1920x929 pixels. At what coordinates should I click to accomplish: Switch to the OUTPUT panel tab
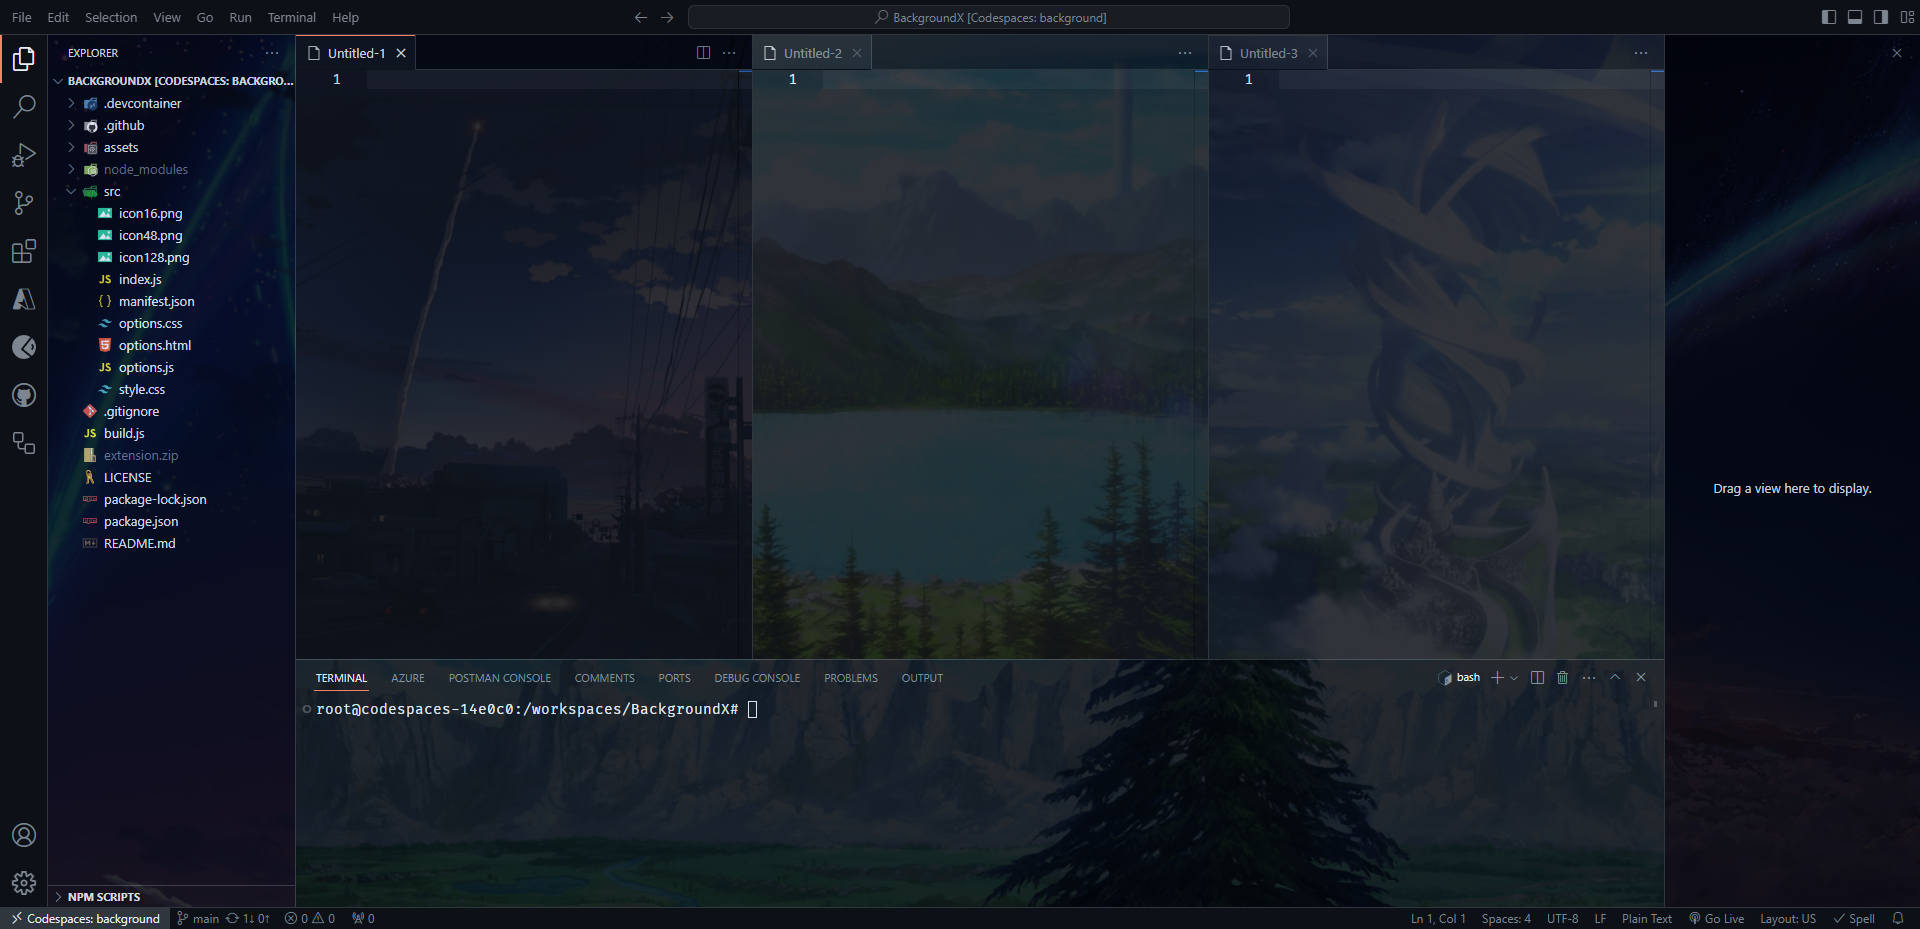click(x=922, y=678)
